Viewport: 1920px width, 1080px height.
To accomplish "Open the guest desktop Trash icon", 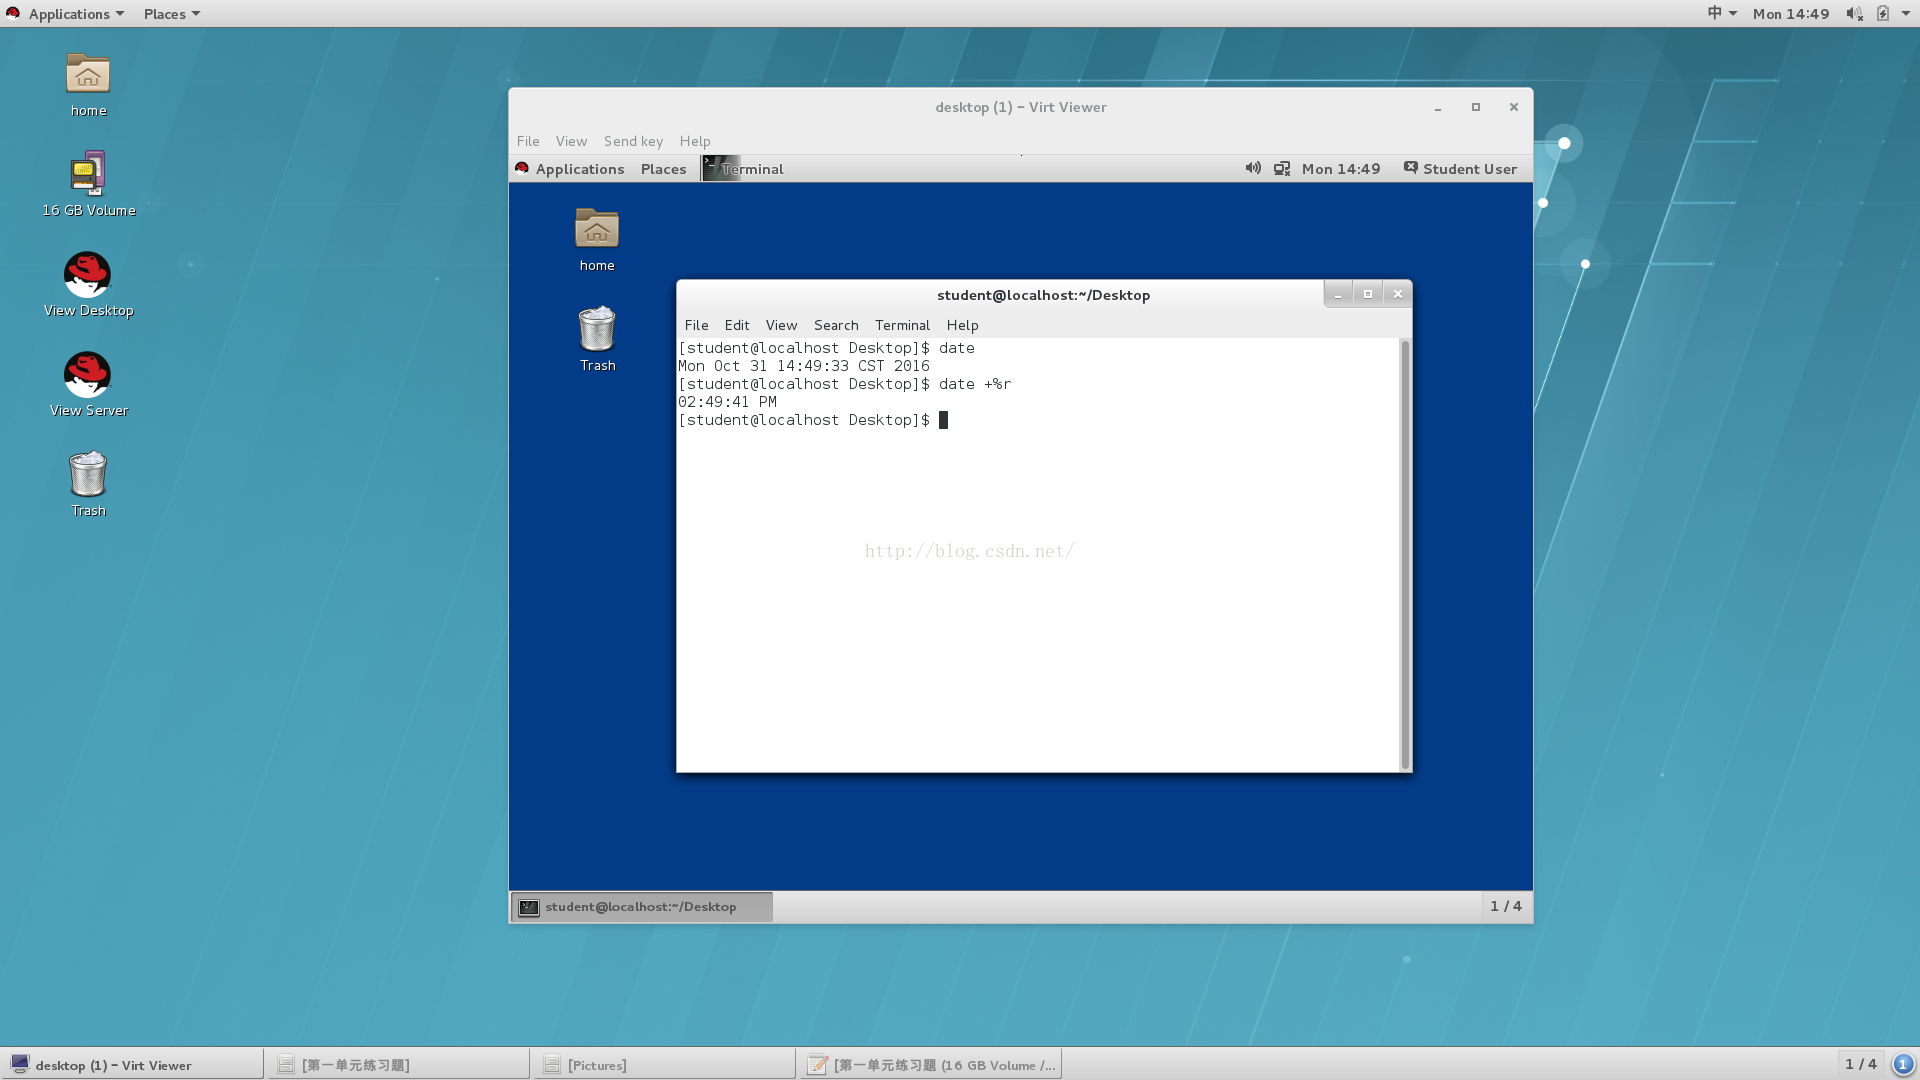I will 597,330.
